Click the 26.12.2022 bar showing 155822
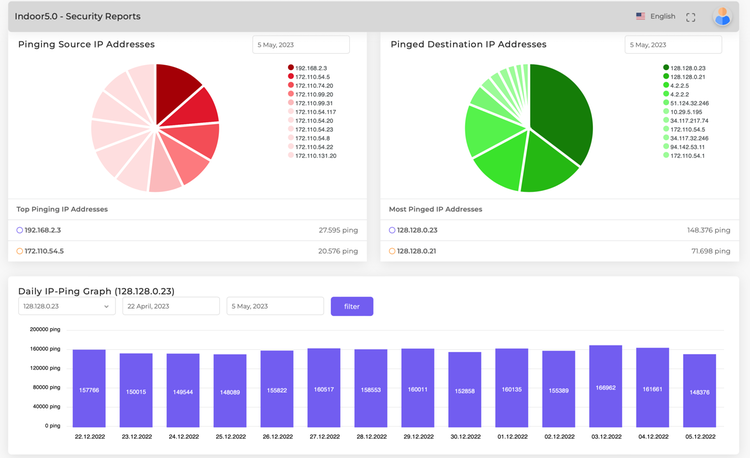 [277, 389]
